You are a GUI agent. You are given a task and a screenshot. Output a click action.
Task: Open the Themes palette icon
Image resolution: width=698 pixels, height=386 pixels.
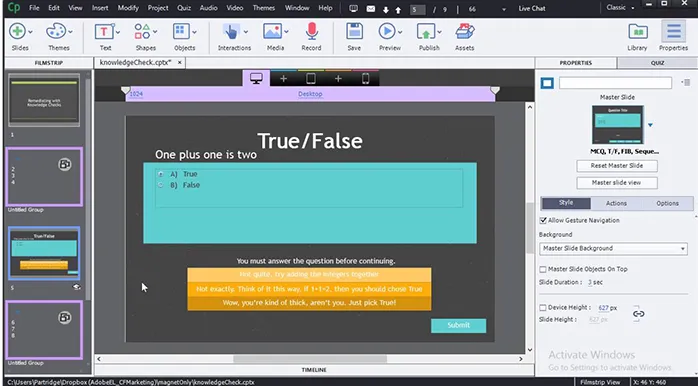pos(56,32)
